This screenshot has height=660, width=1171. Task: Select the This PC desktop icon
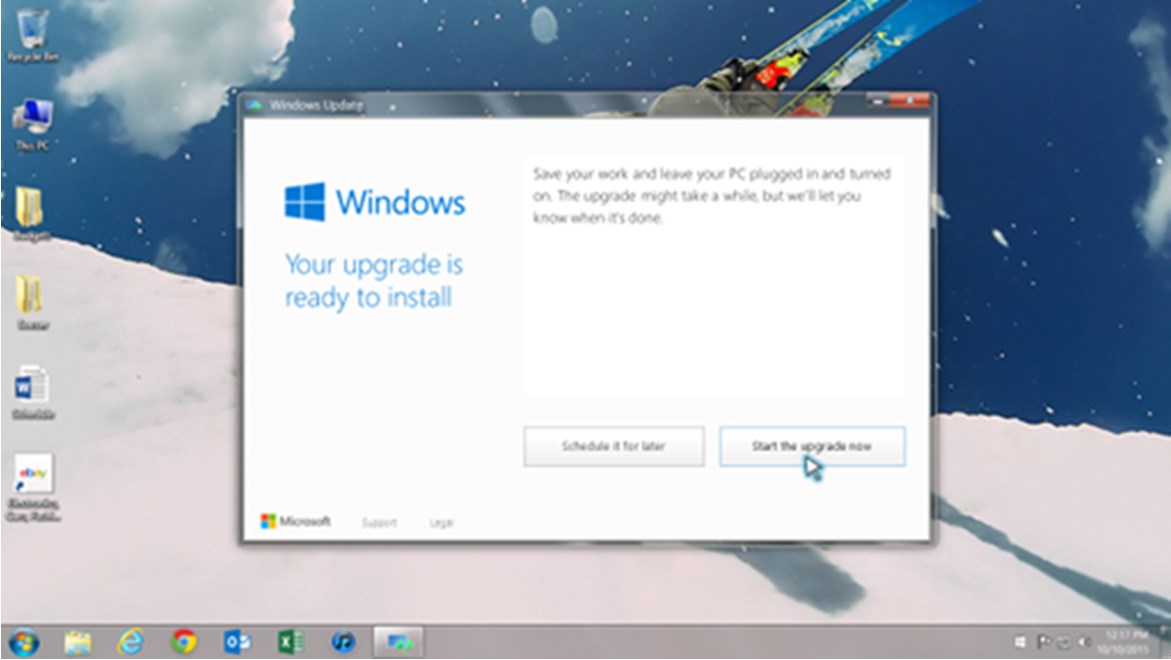[x=32, y=125]
